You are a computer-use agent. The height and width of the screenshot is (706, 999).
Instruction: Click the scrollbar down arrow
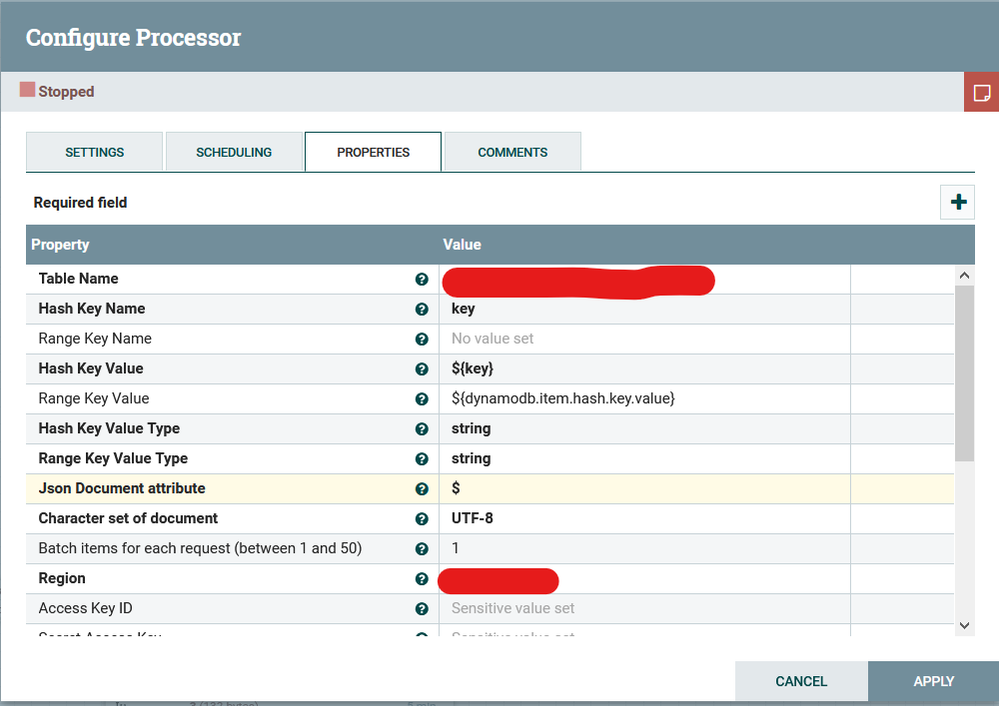click(964, 626)
